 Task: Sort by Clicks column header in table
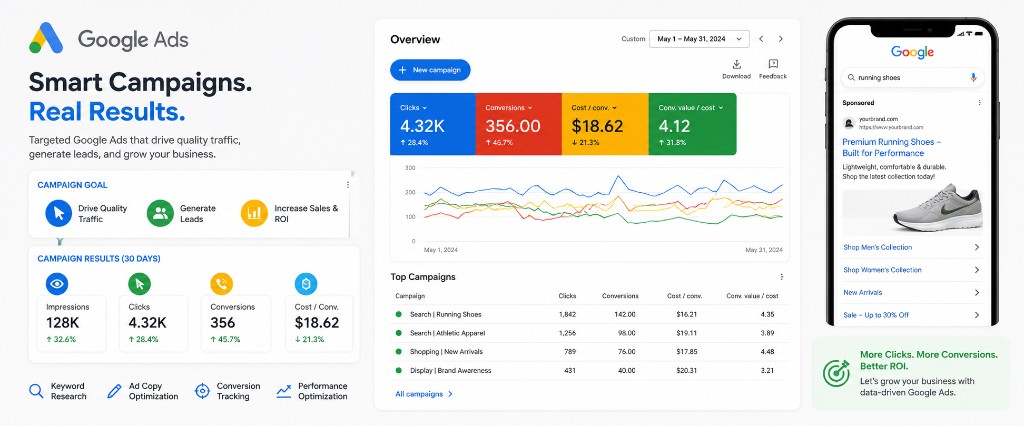(x=567, y=296)
